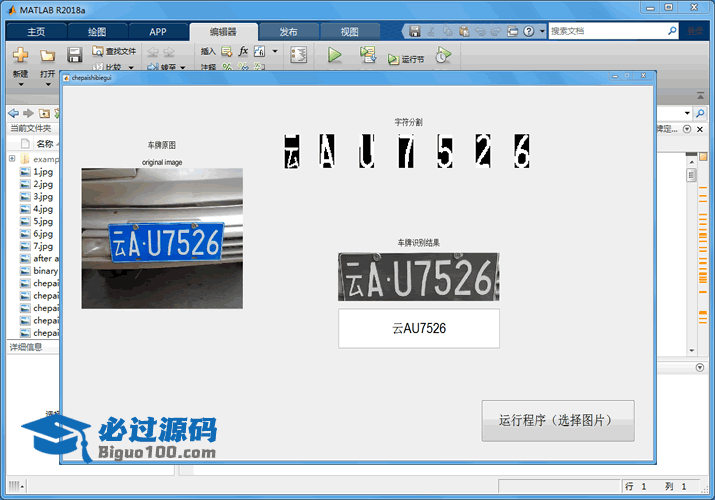715x500 pixels.
Task: Switch to the 视图 (View) tab
Action: tap(350, 32)
